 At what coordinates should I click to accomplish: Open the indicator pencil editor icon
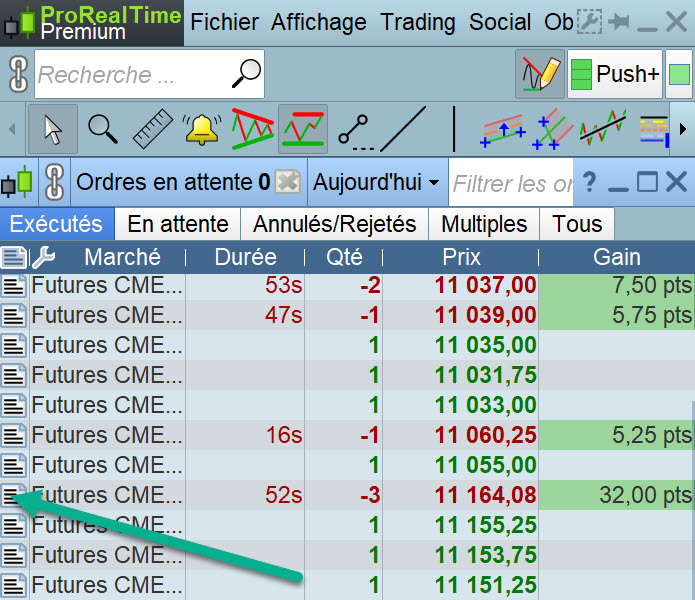coord(540,74)
